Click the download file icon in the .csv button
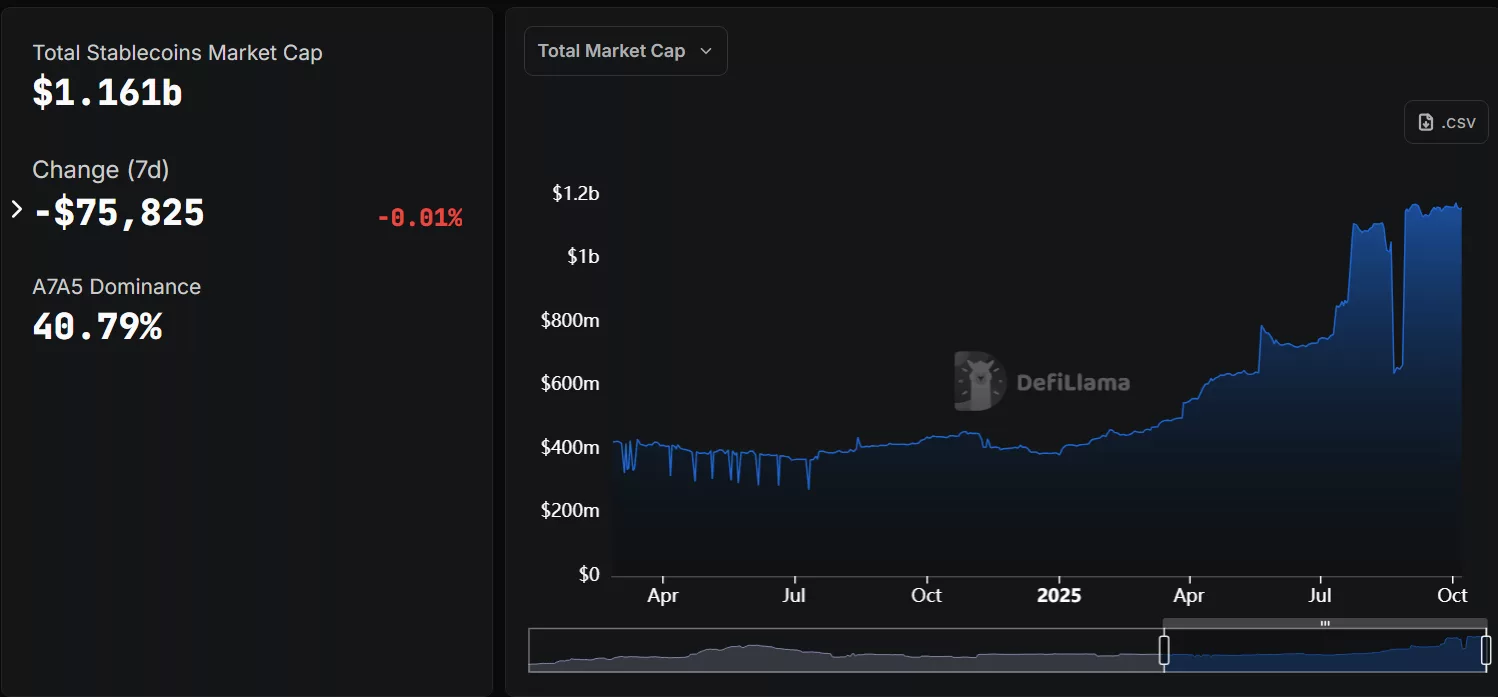The width and height of the screenshot is (1498, 697). tap(1426, 122)
